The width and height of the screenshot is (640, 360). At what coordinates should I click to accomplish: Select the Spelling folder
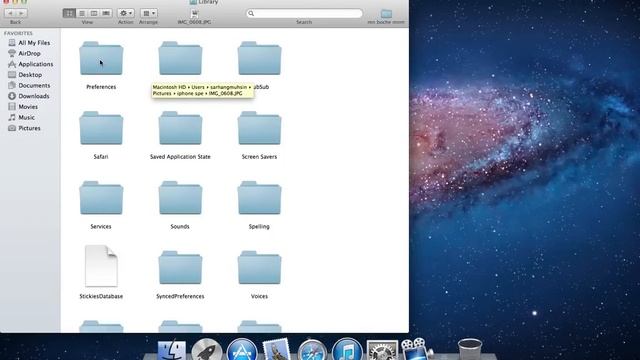[259, 198]
